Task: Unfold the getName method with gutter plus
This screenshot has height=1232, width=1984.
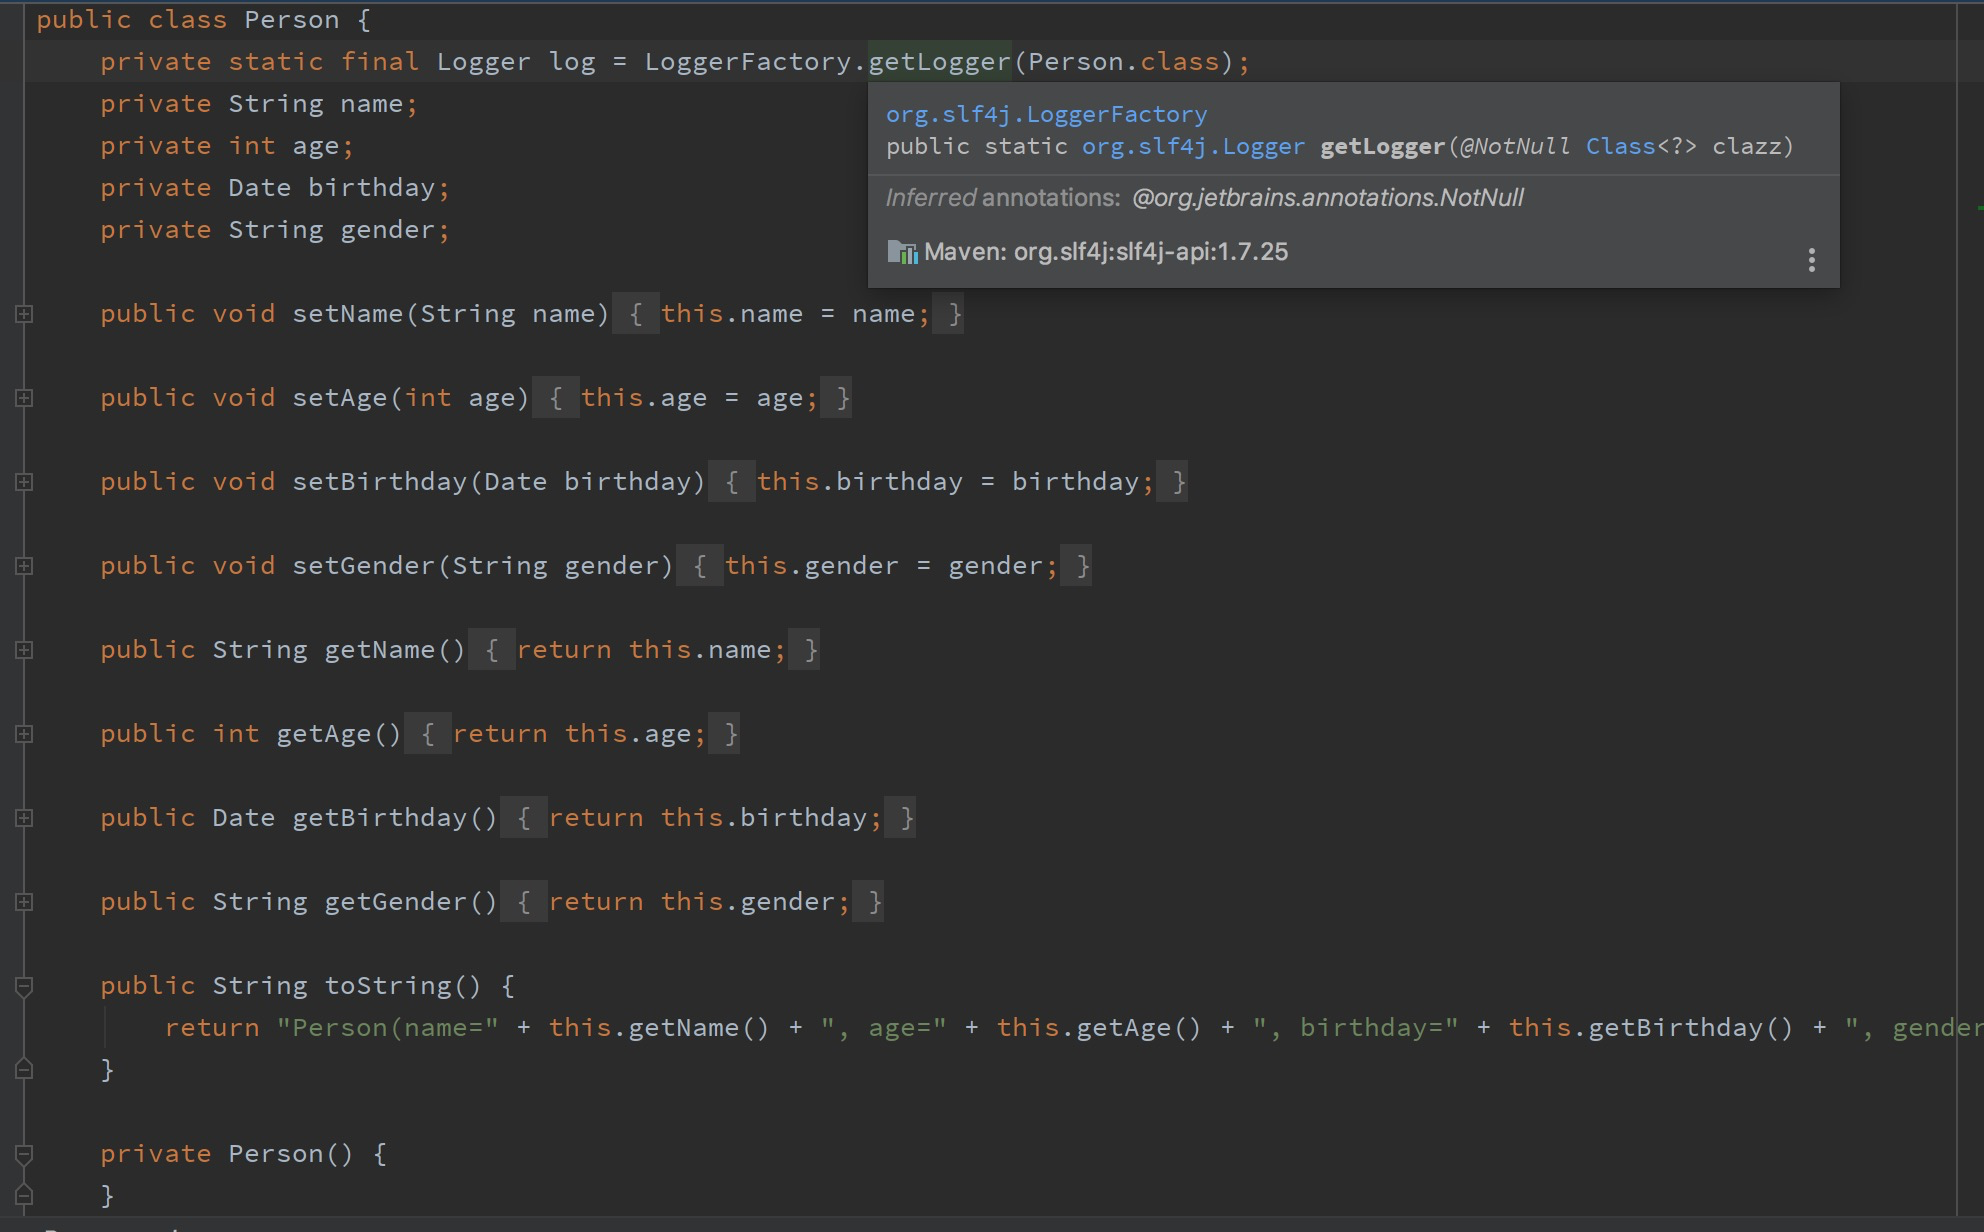Action: pyautogui.click(x=24, y=650)
